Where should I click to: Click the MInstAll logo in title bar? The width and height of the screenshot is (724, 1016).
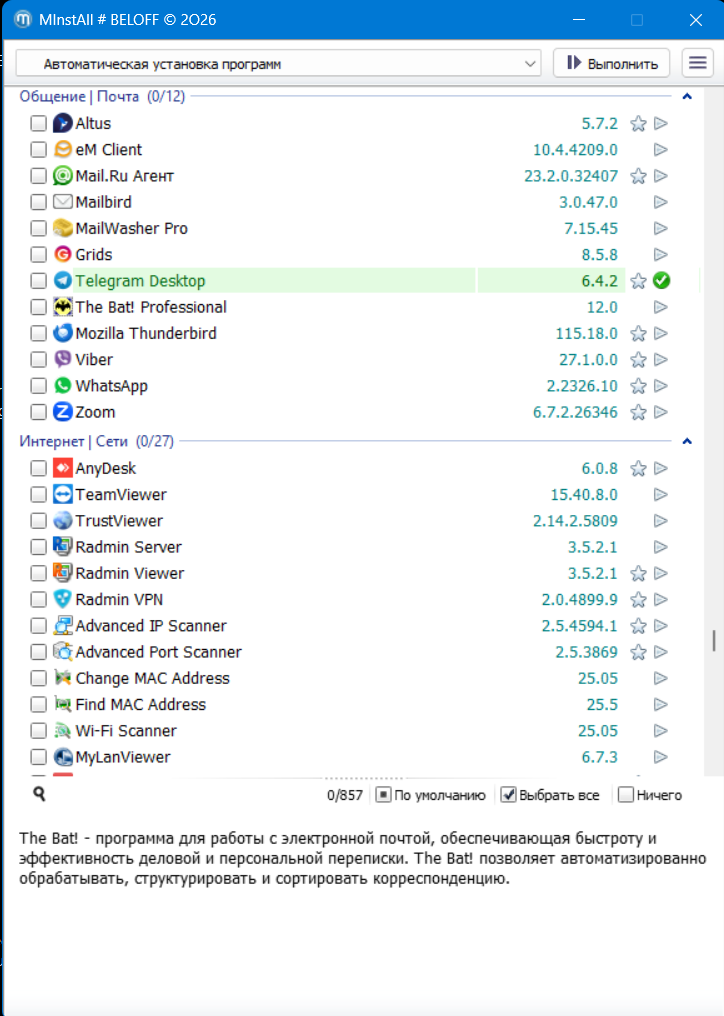pyautogui.click(x=23, y=19)
